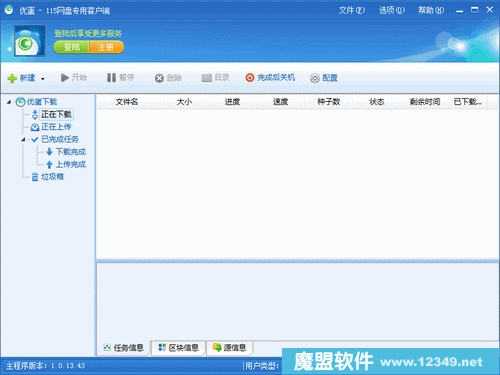Open the 目录 folder icon
Screen dimensions: 500x375
point(207,78)
